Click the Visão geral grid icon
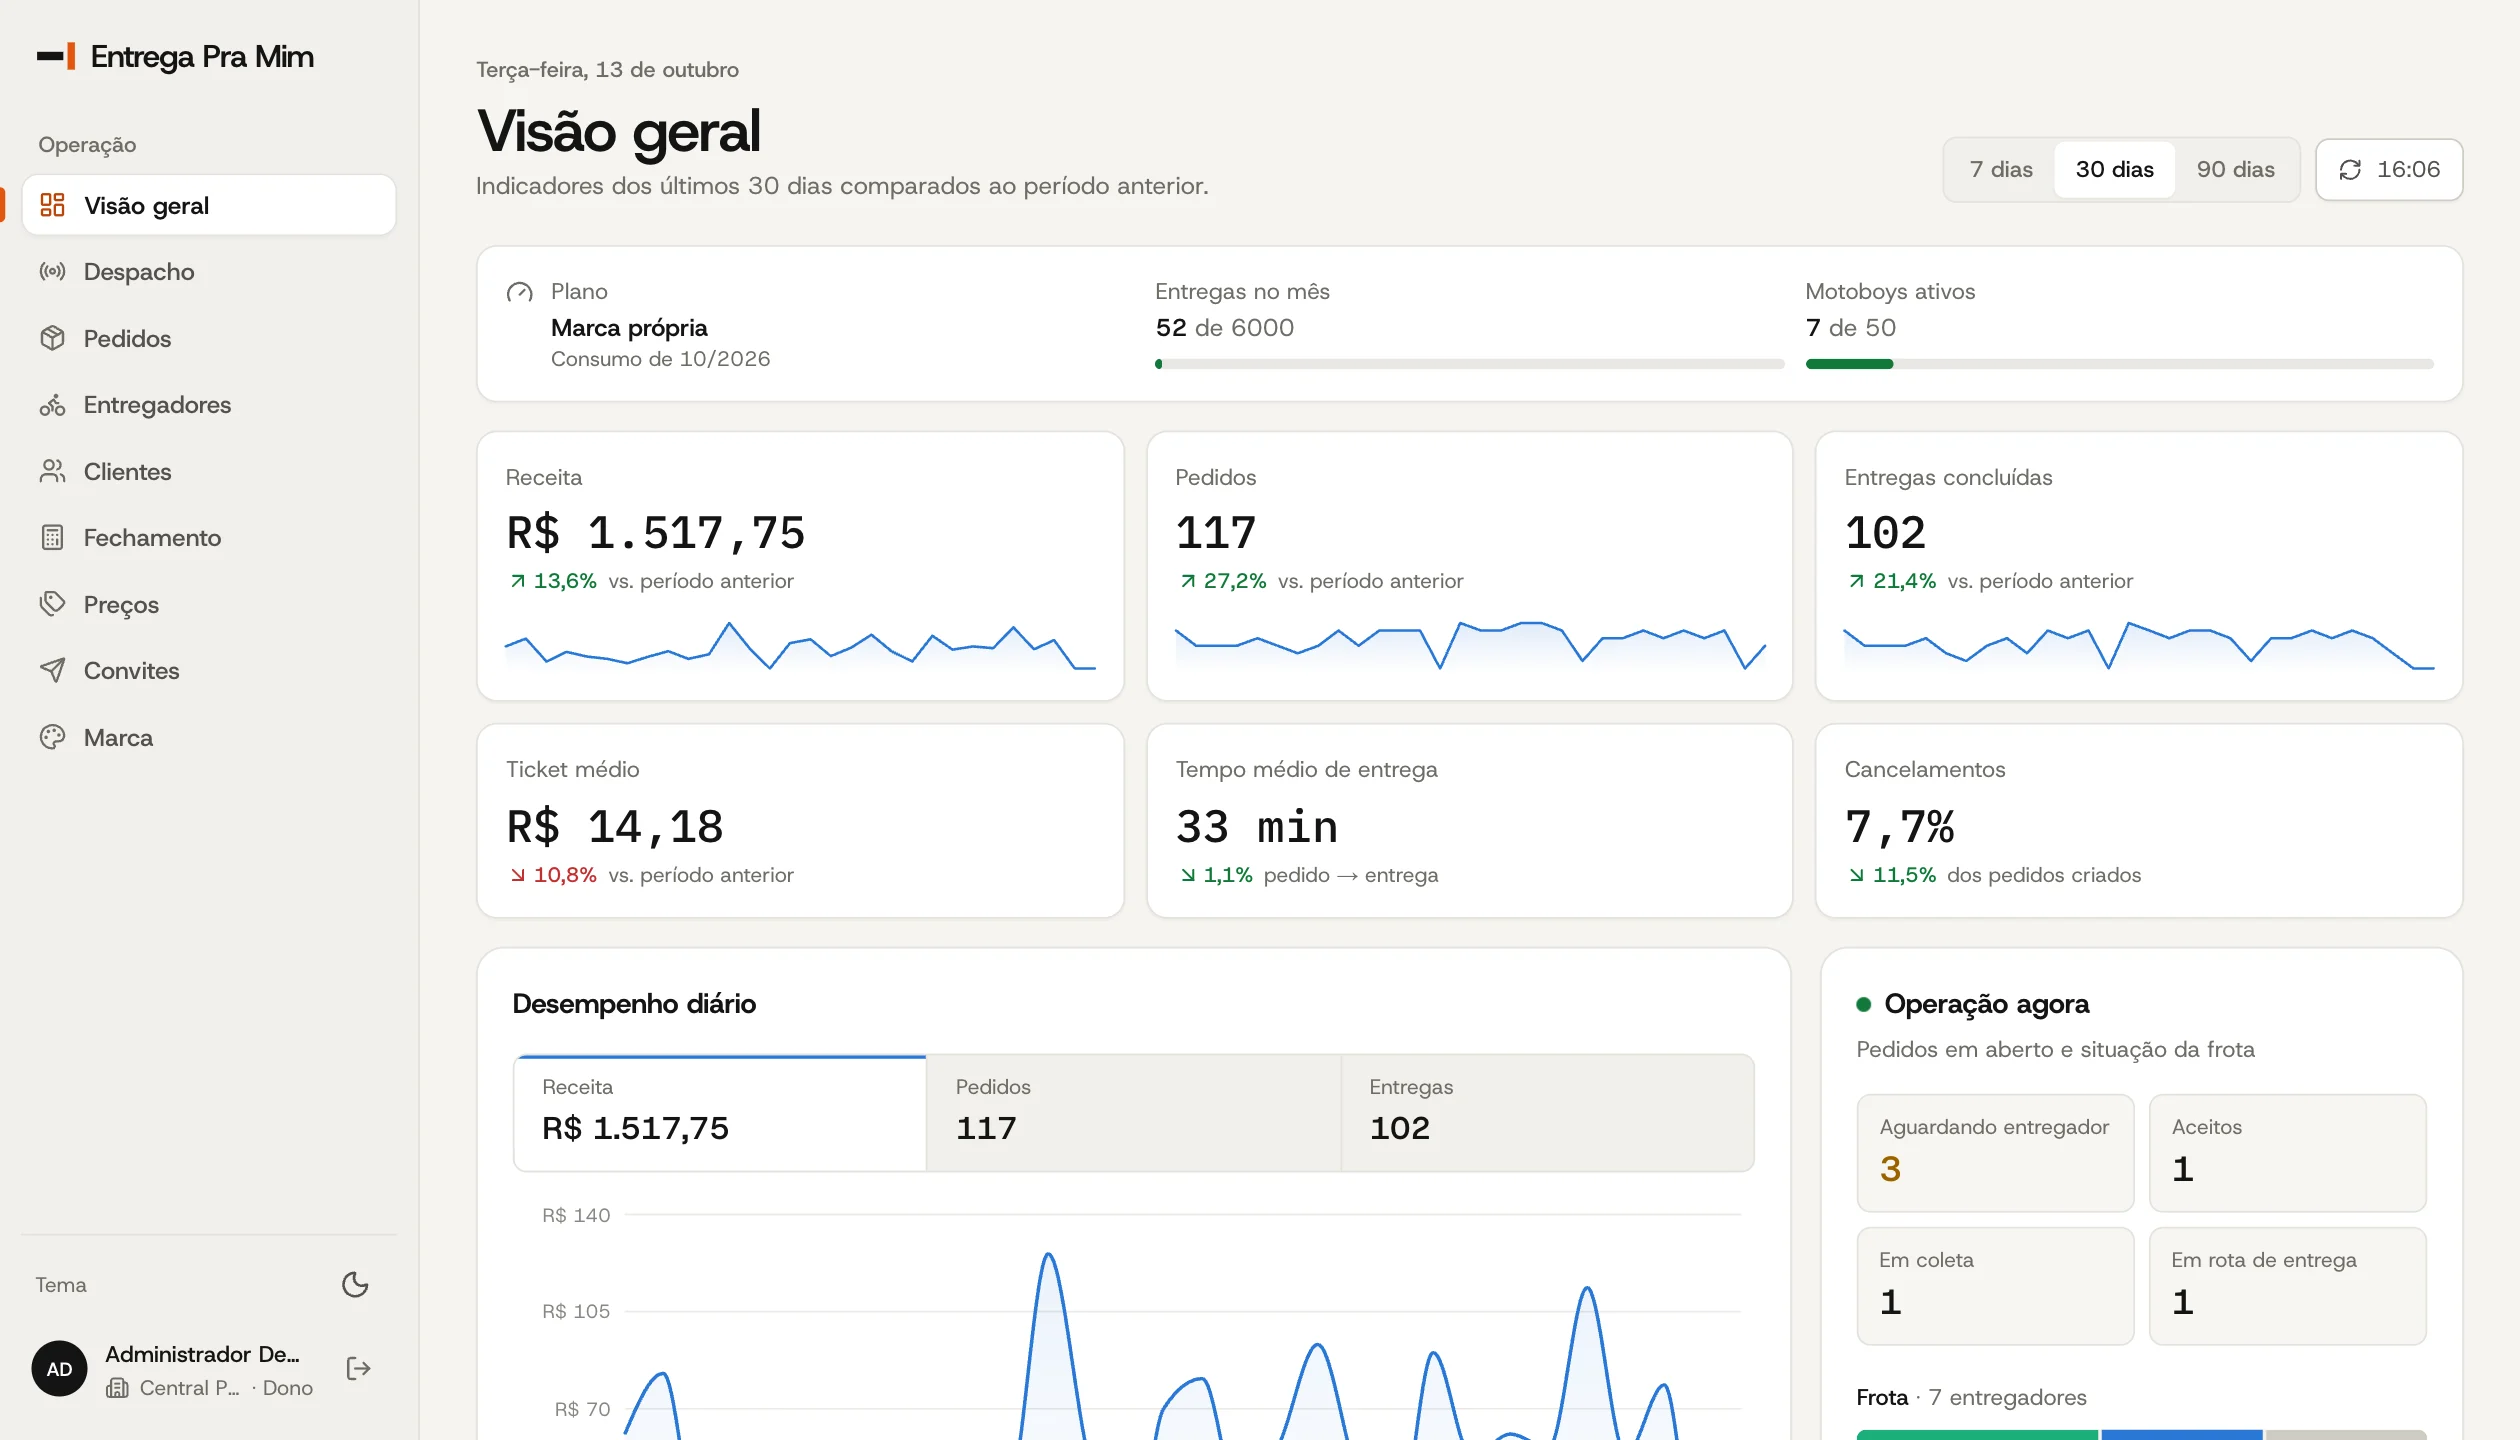 pos(52,205)
